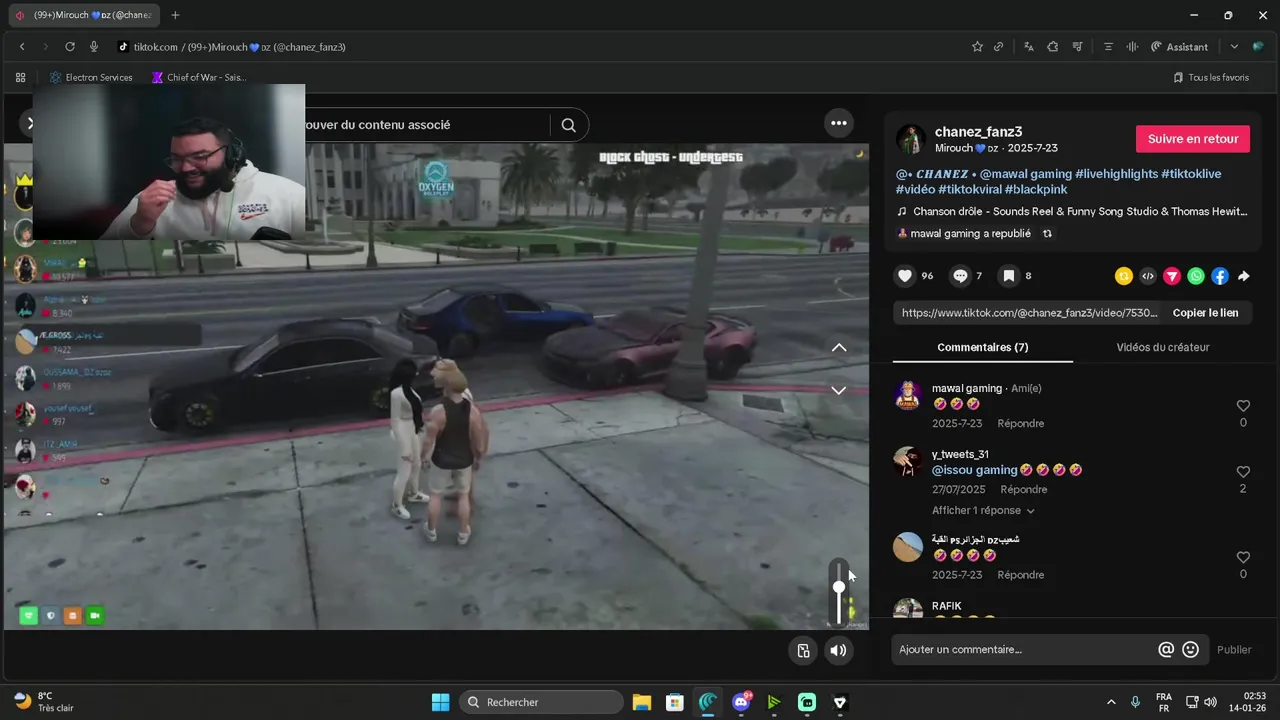This screenshot has height=720, width=1280.
Task: Open a new browser tab
Action: [176, 15]
